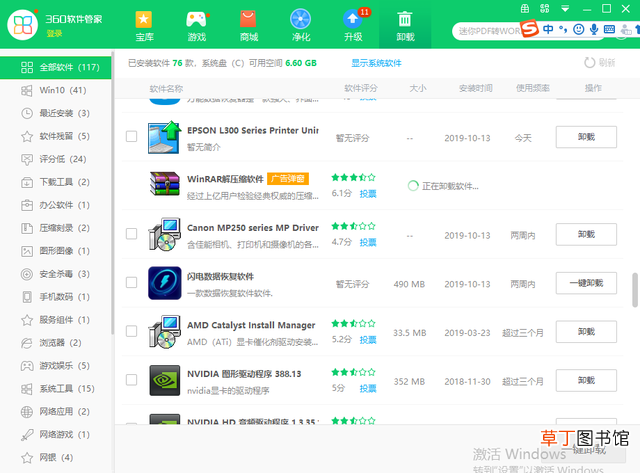
Task: Check the AMD Catalyst Install Manager checkbox
Action: coord(131,331)
